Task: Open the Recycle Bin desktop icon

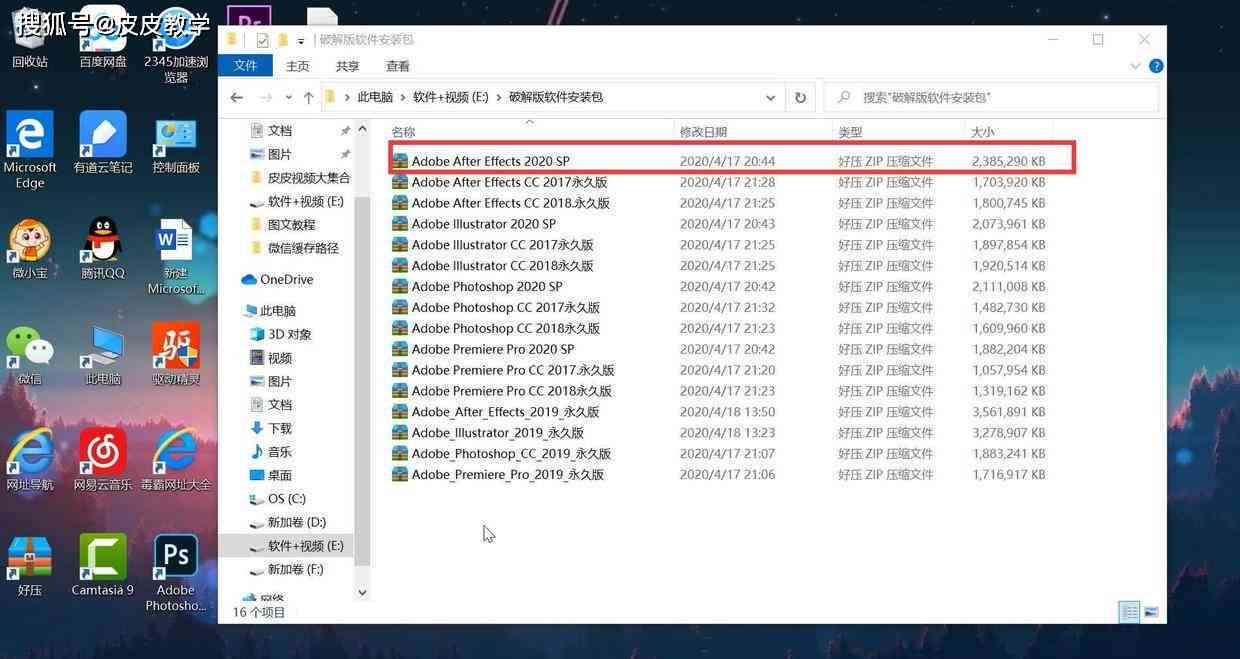Action: coord(30,40)
